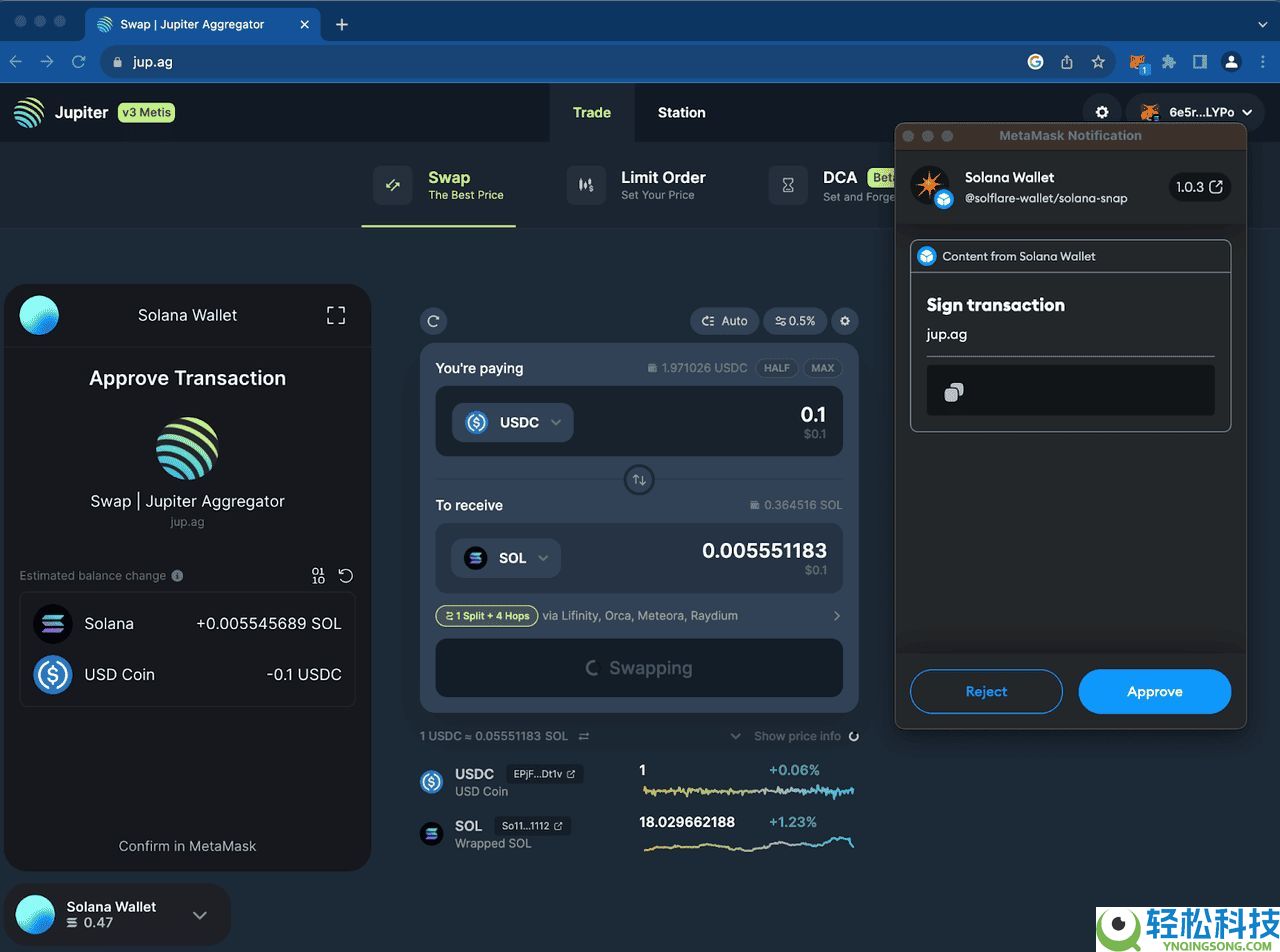The width and height of the screenshot is (1280, 952).
Task: Open Chrome tab search chevron
Action: pos(1263,24)
